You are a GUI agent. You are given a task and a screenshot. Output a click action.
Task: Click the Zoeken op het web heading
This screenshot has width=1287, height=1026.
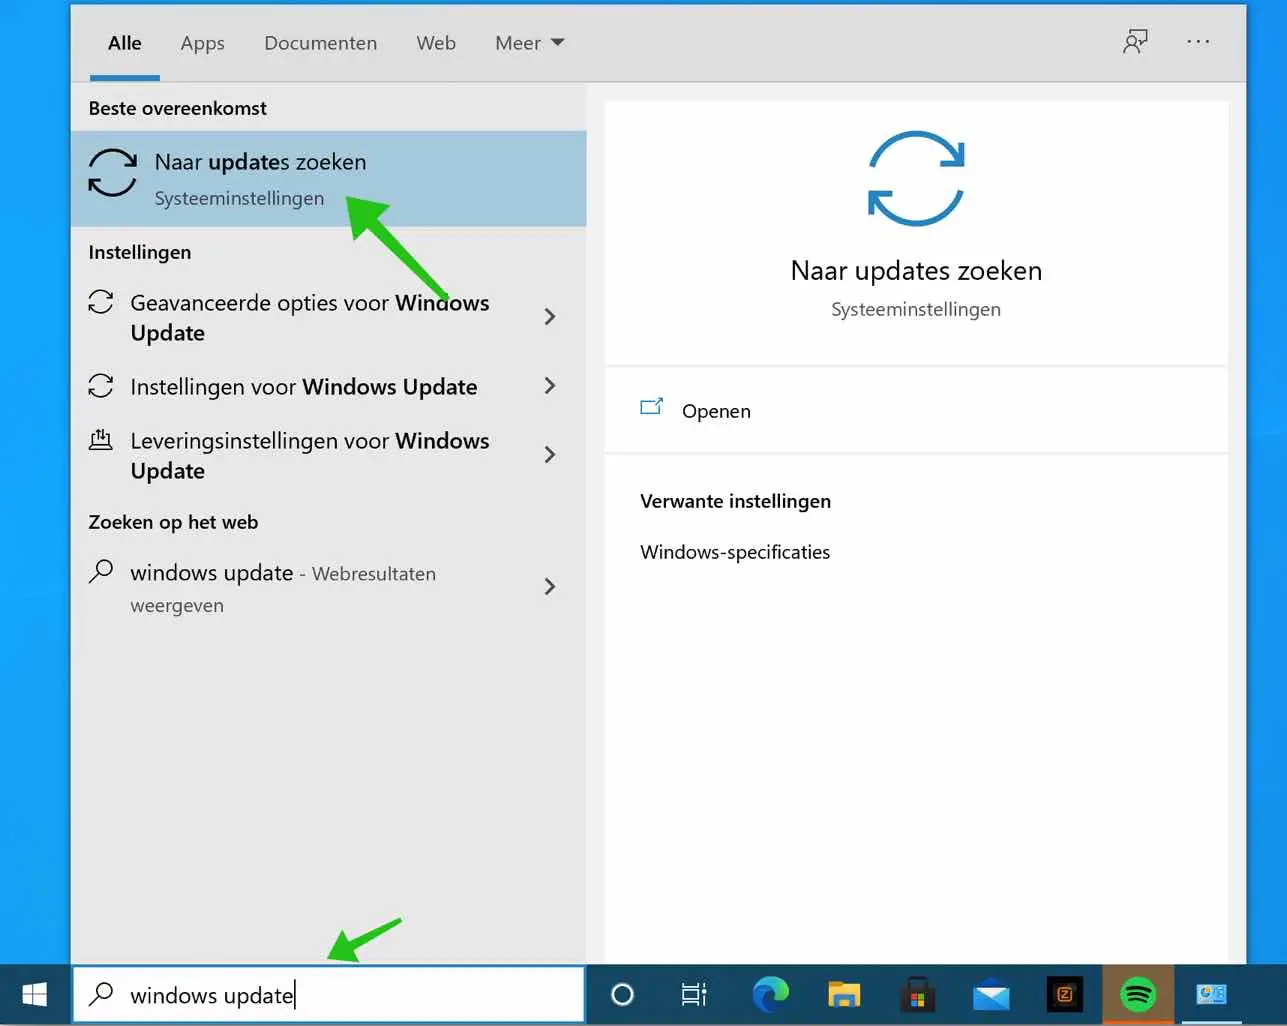pyautogui.click(x=173, y=522)
